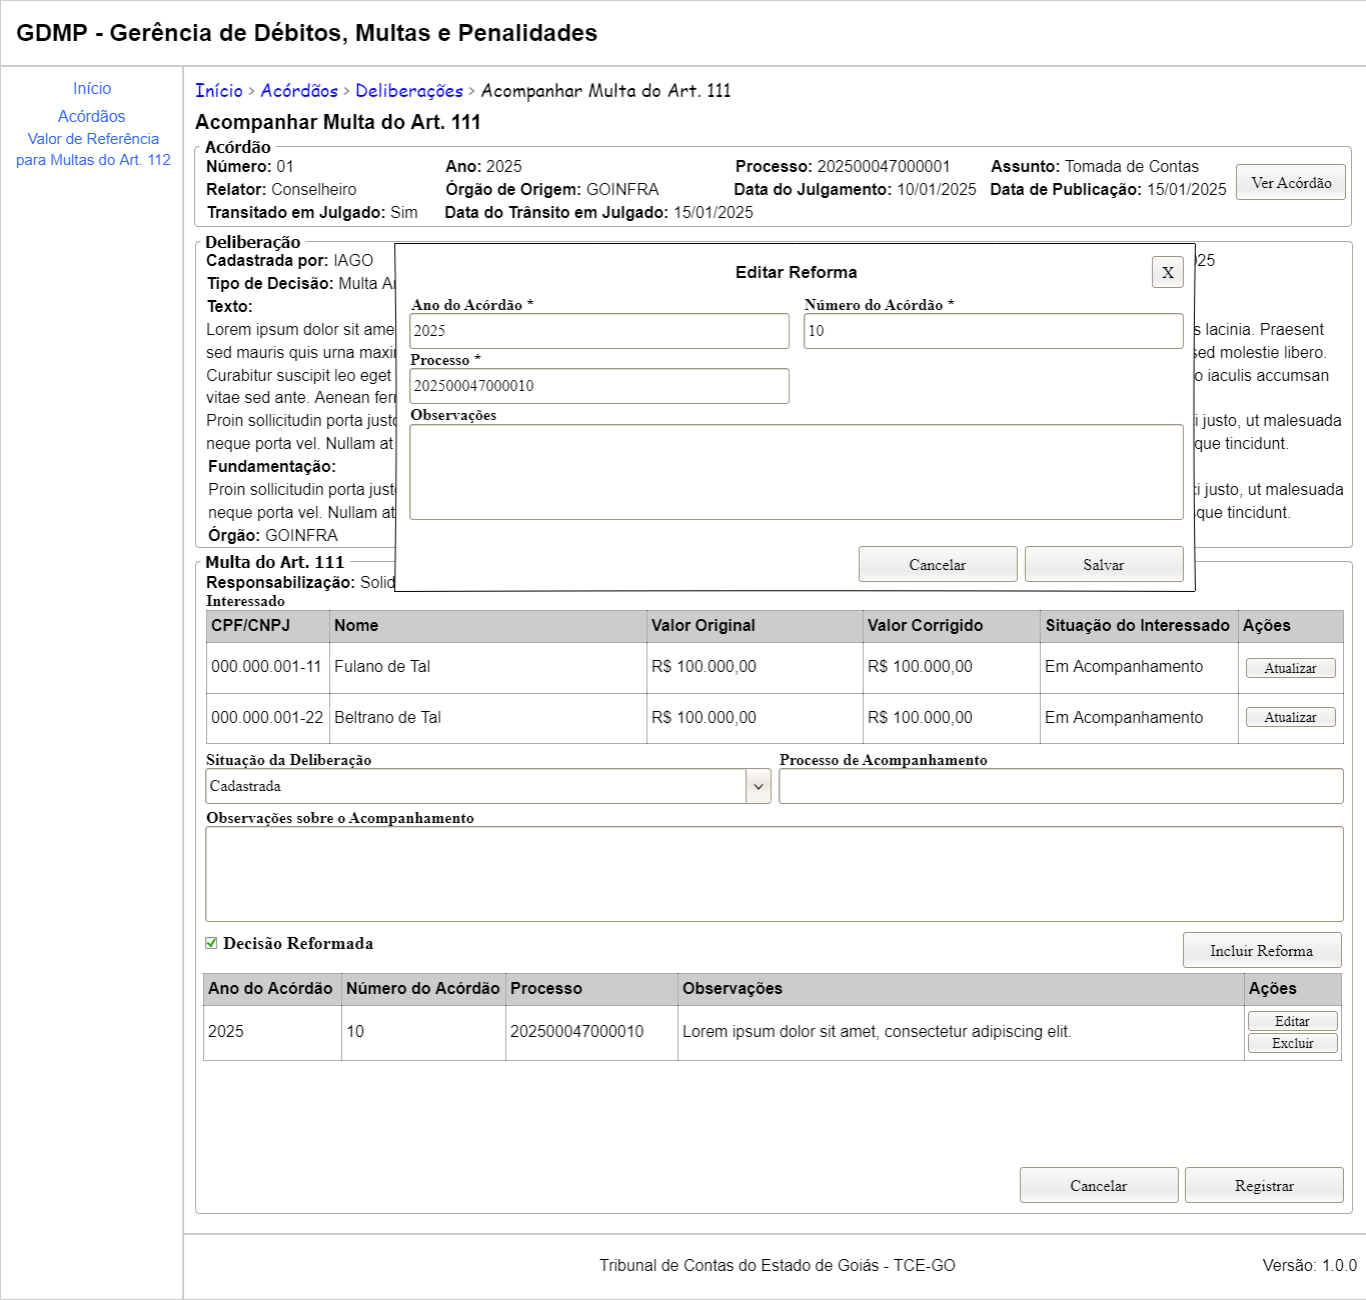This screenshot has height=1300, width=1366.
Task: Navigate to the Acórdãos breadcrumb link
Action: (299, 91)
